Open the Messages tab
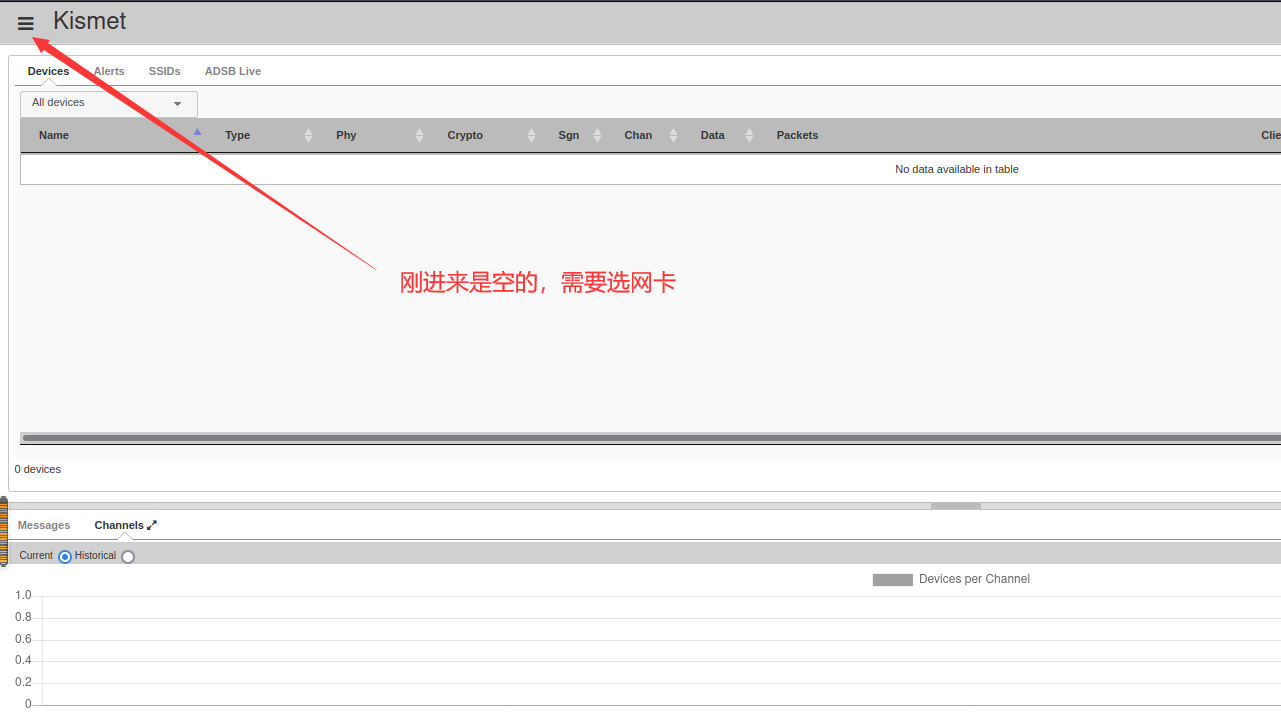Image resolution: width=1281 pixels, height=722 pixels. [x=44, y=525]
